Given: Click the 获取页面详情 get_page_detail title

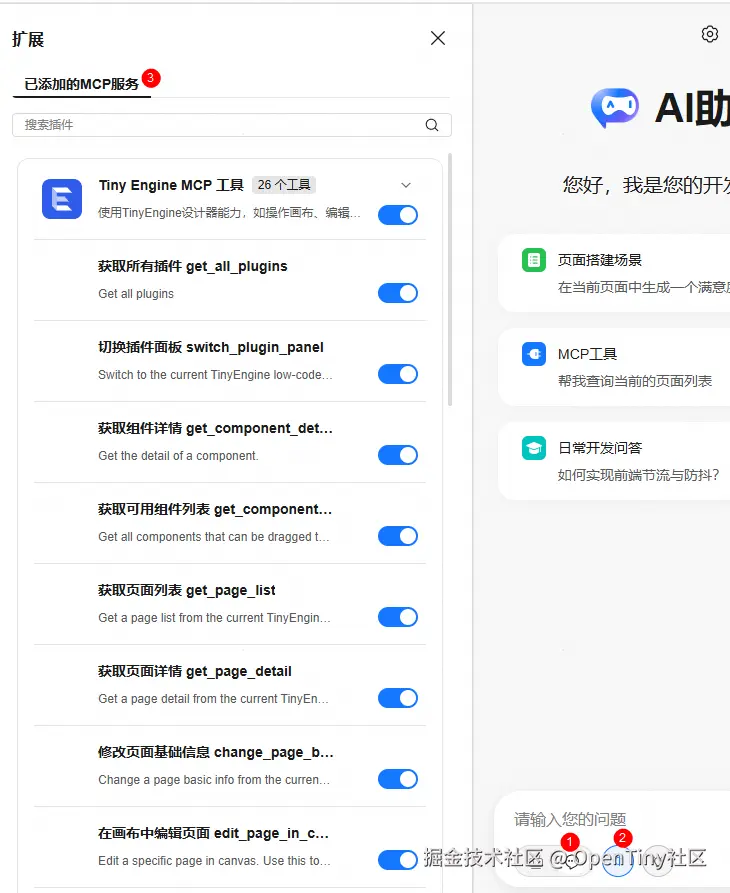Looking at the screenshot, I should (x=195, y=671).
